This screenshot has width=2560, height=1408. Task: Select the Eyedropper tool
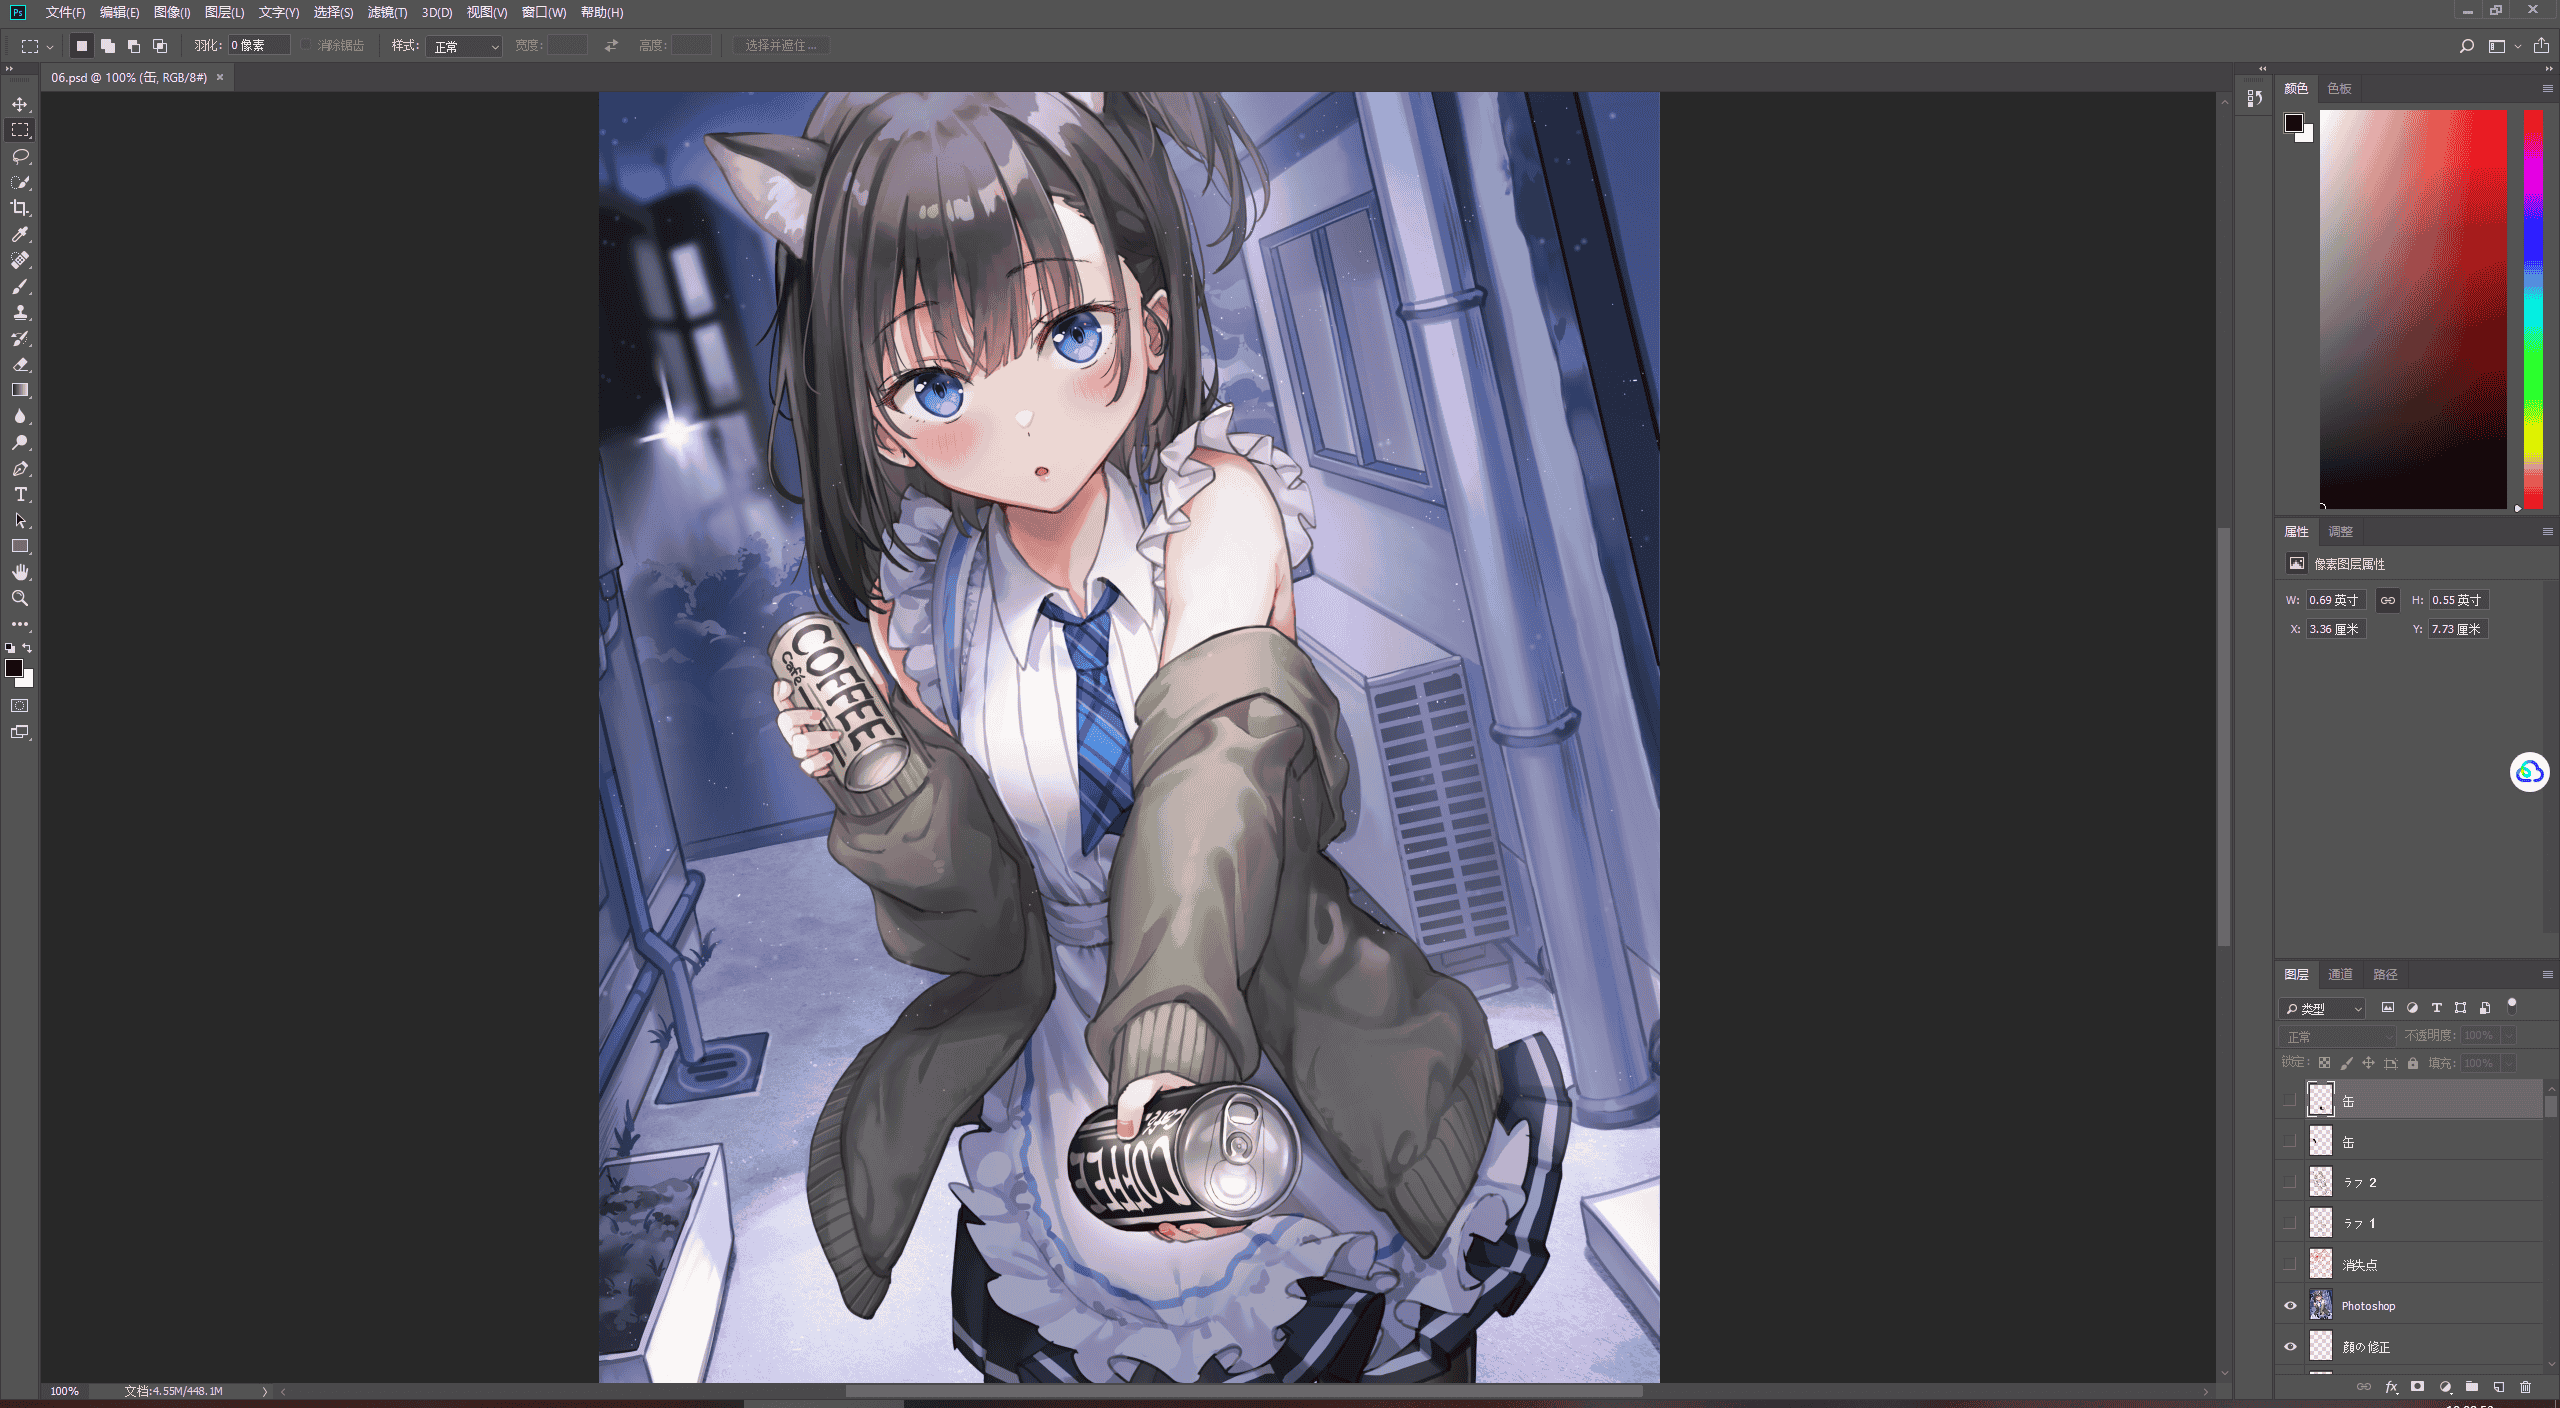pos(20,234)
